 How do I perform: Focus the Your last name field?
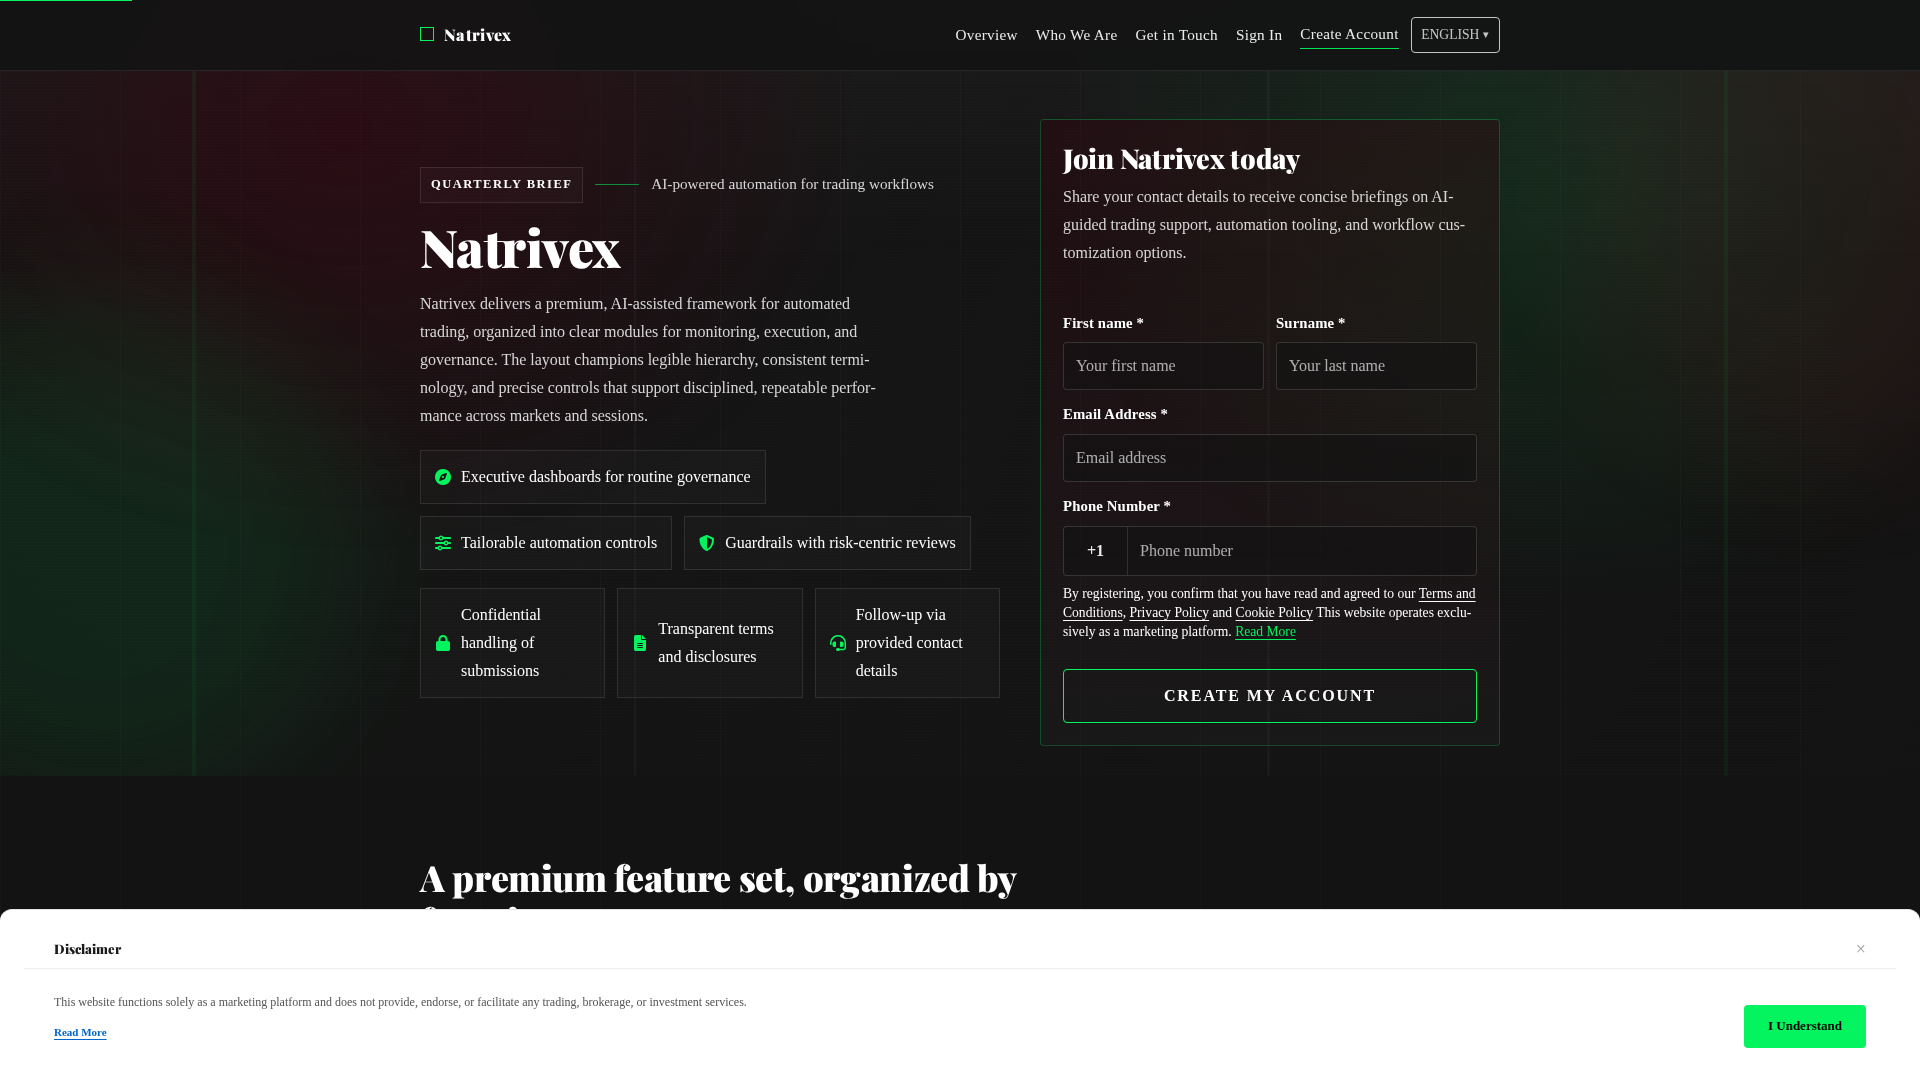click(1376, 366)
